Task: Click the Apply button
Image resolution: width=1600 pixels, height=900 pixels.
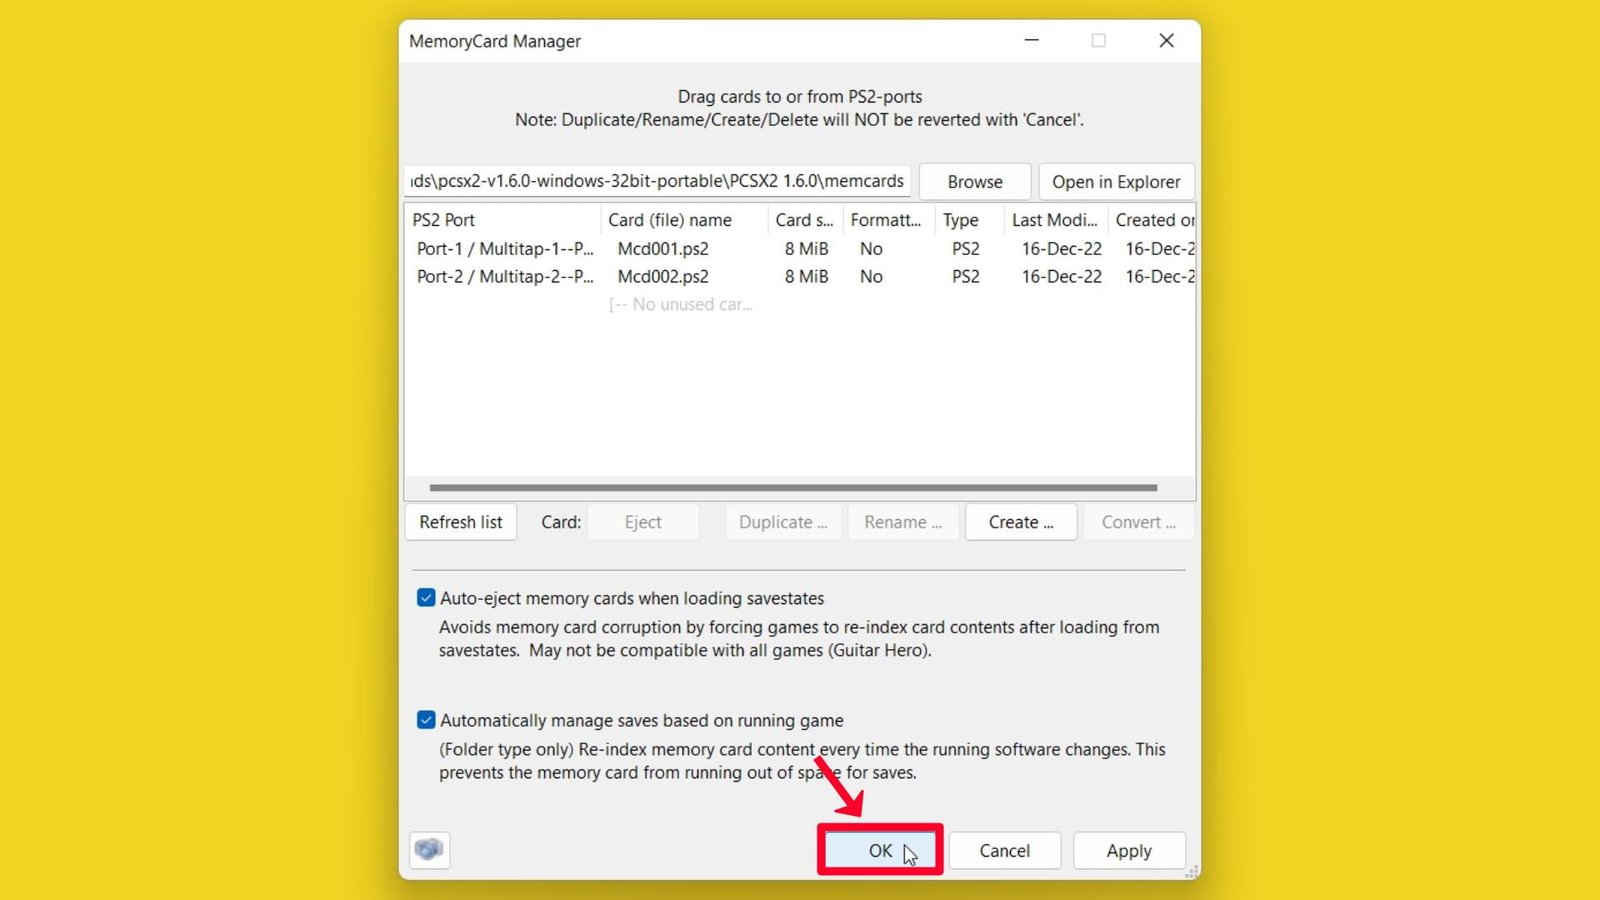Action: 1129,850
